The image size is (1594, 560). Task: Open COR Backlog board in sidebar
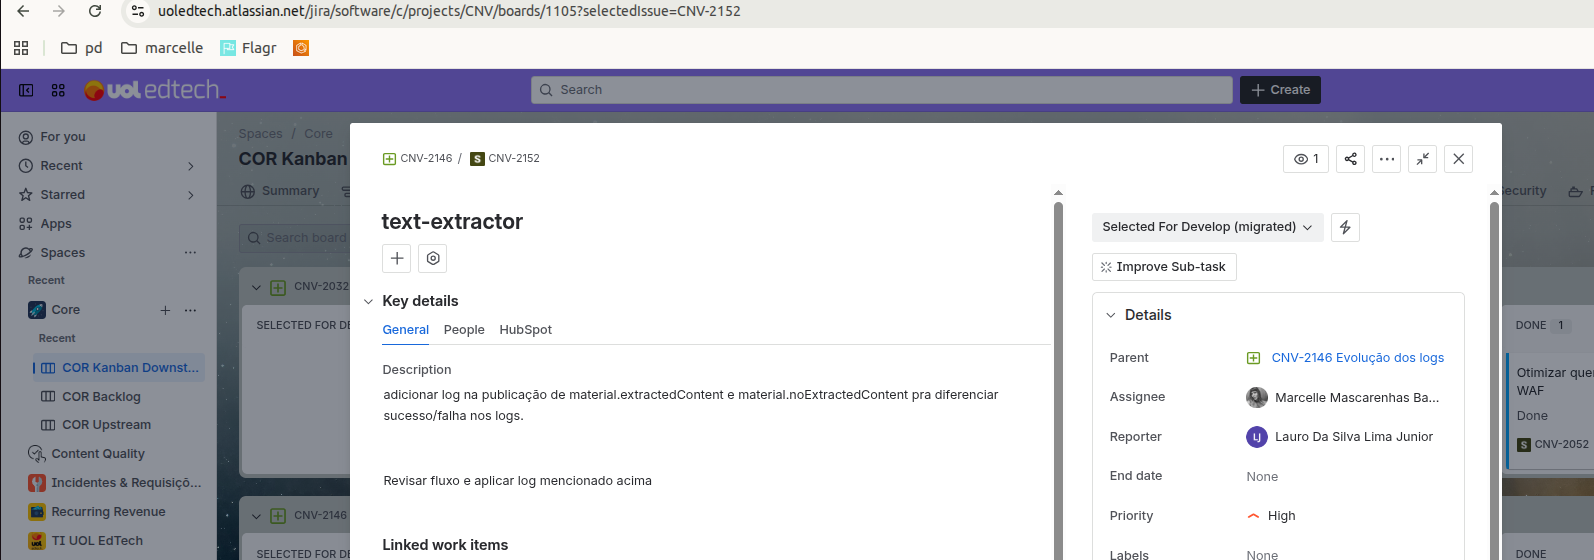click(x=101, y=397)
